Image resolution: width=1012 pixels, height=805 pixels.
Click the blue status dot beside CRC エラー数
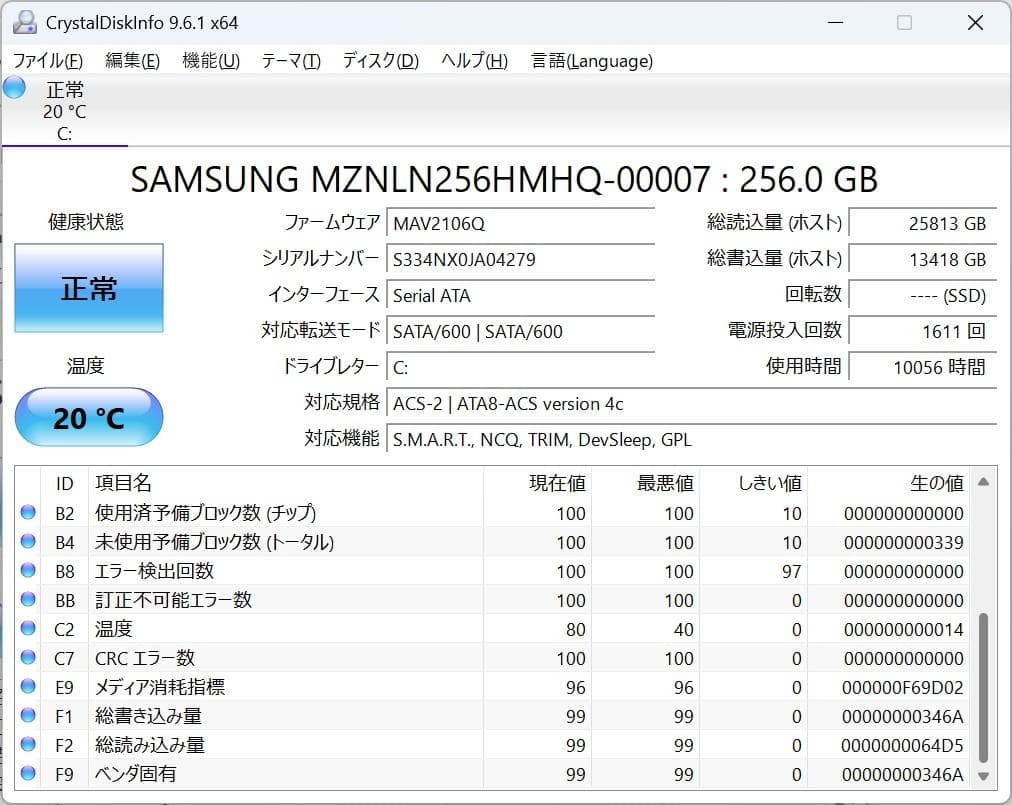click(x=29, y=658)
